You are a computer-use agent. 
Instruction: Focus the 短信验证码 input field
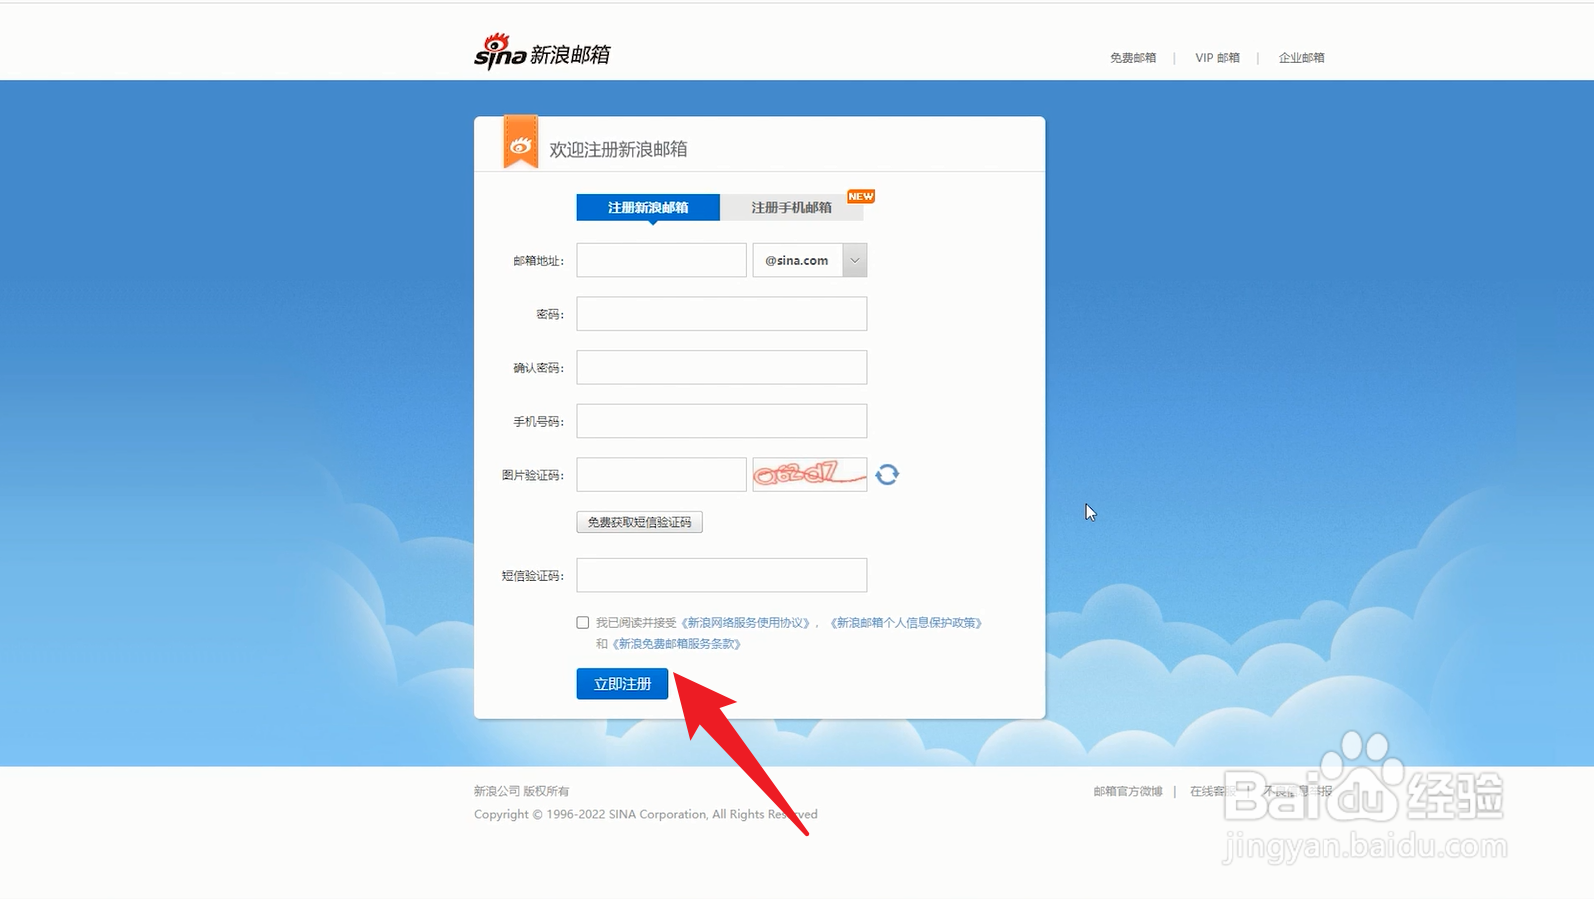pos(721,575)
